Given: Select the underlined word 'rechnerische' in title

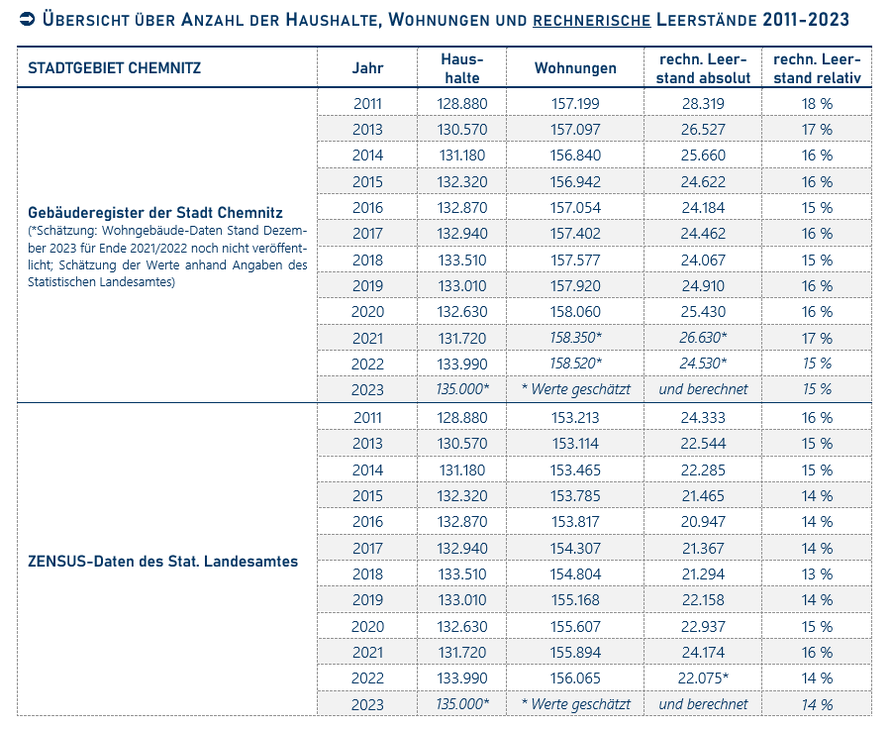Looking at the screenshot, I should (592, 20).
